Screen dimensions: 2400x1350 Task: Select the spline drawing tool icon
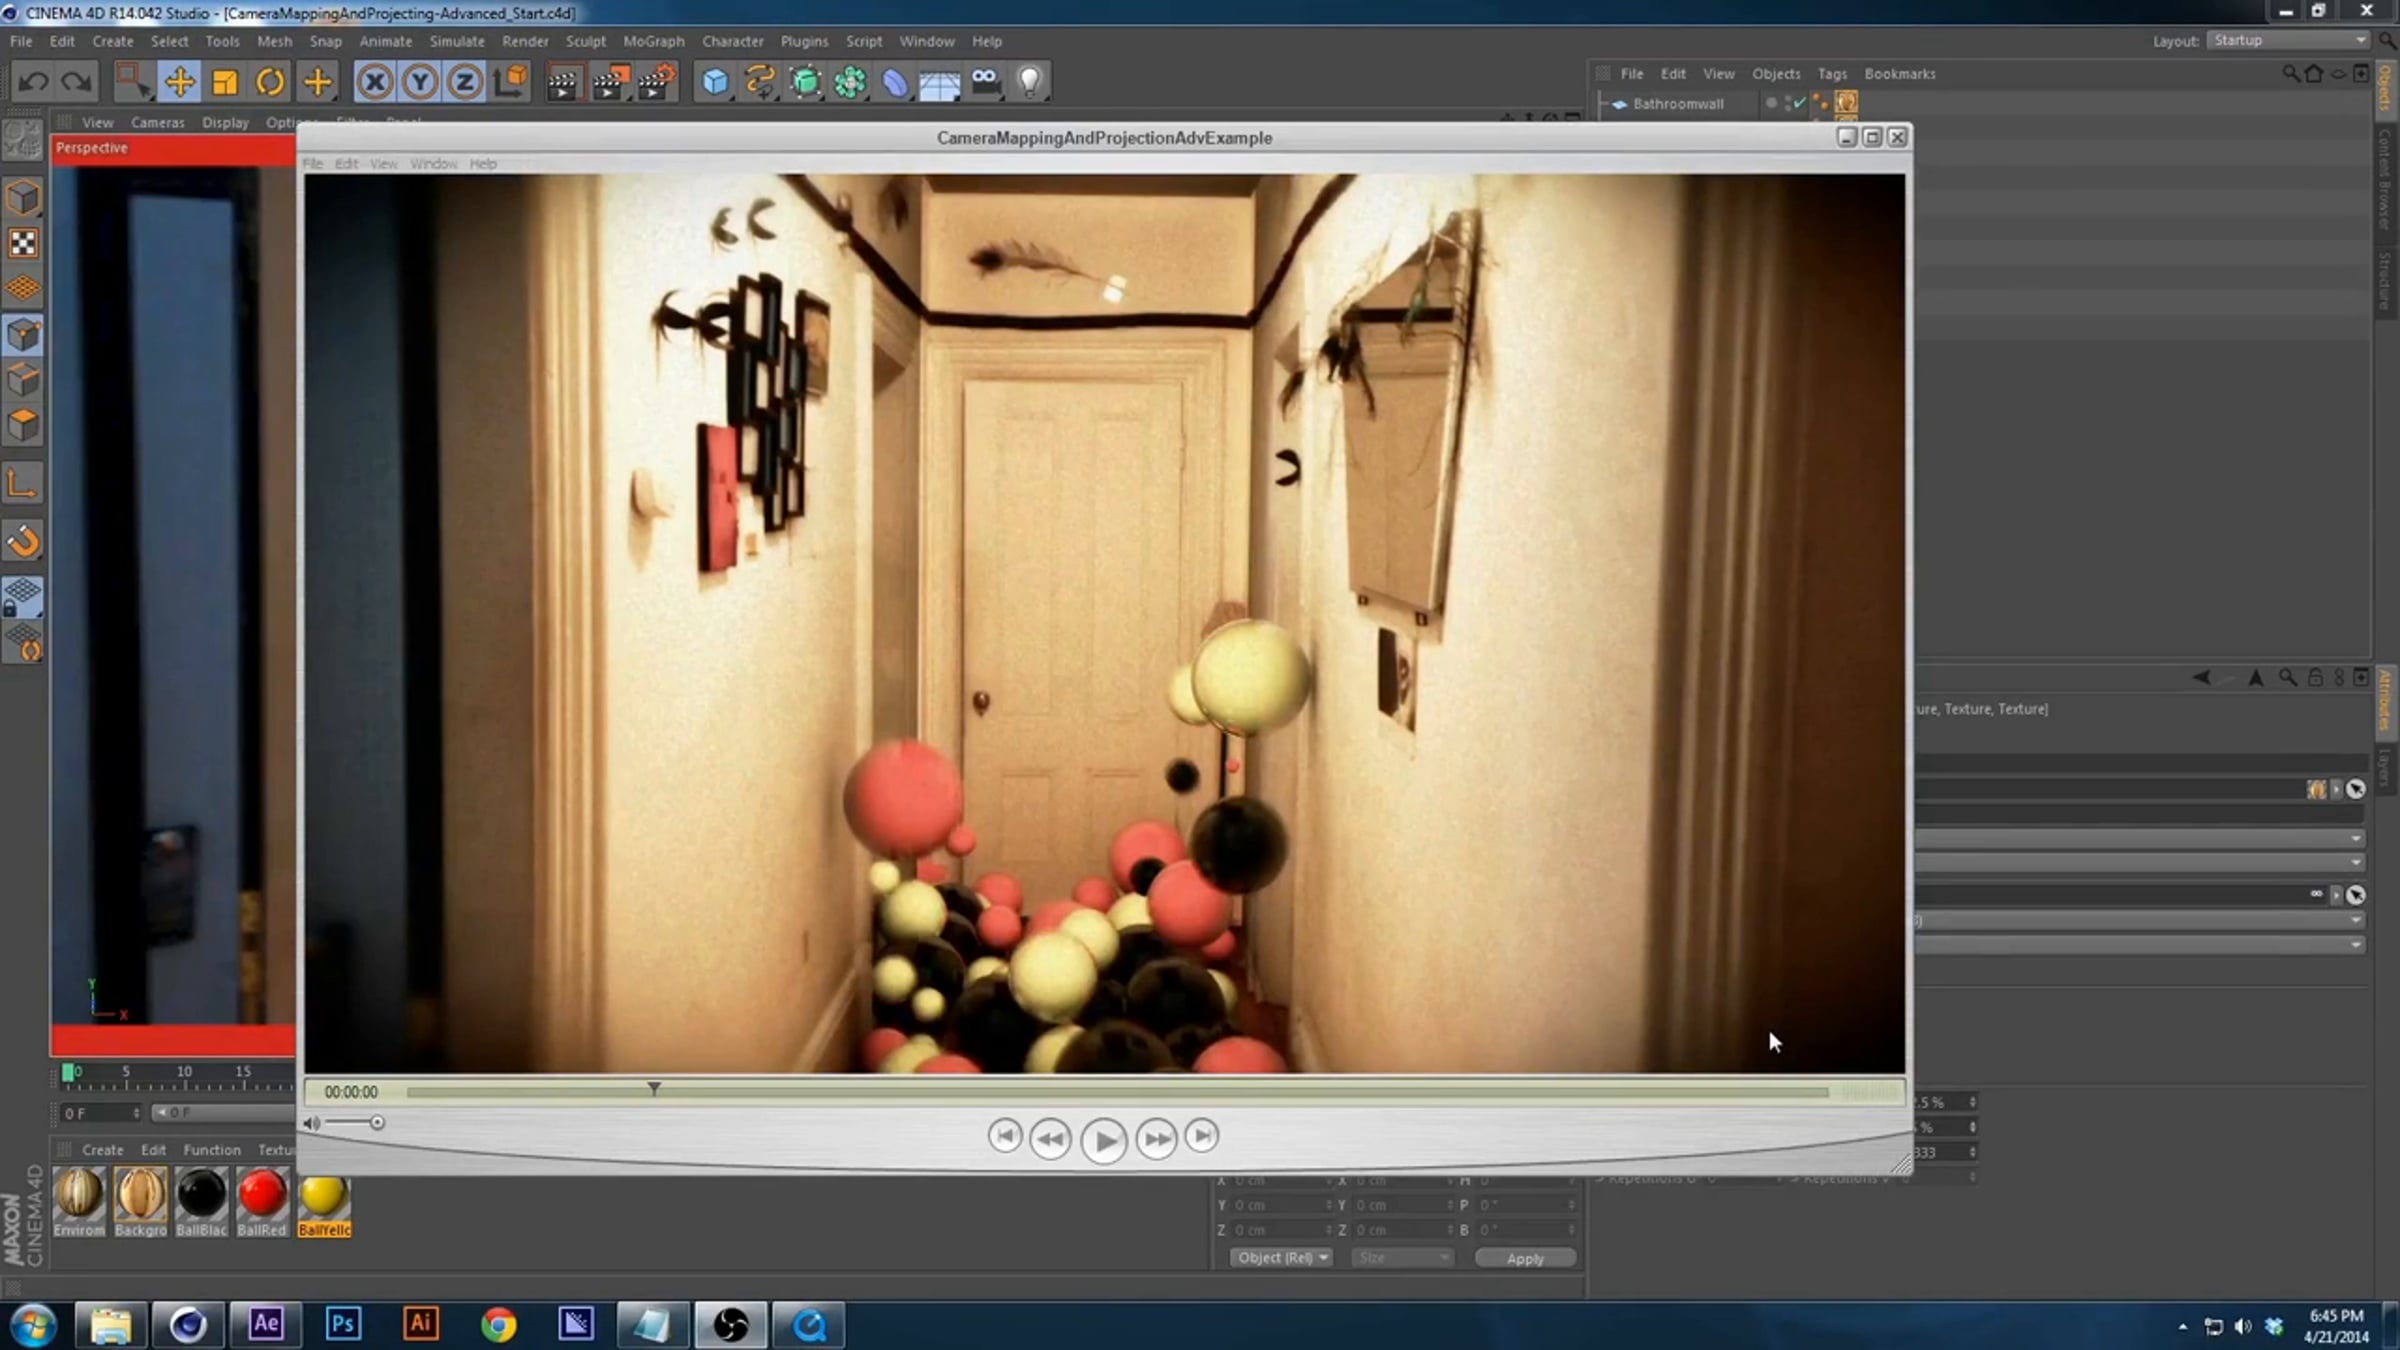[x=760, y=82]
